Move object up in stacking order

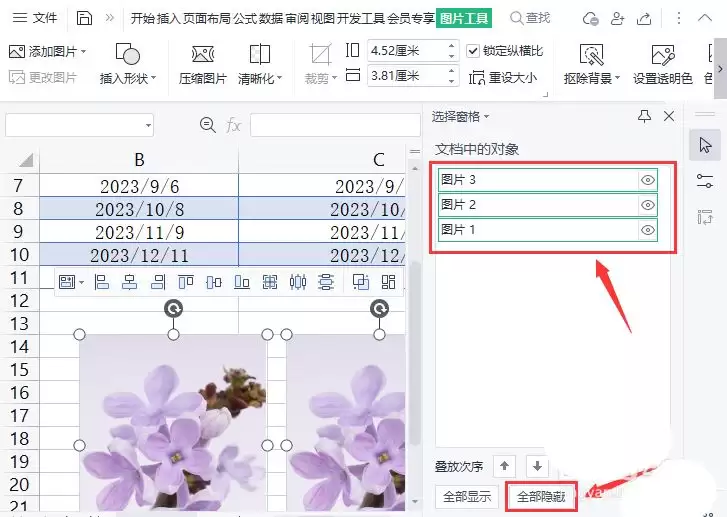click(x=505, y=466)
